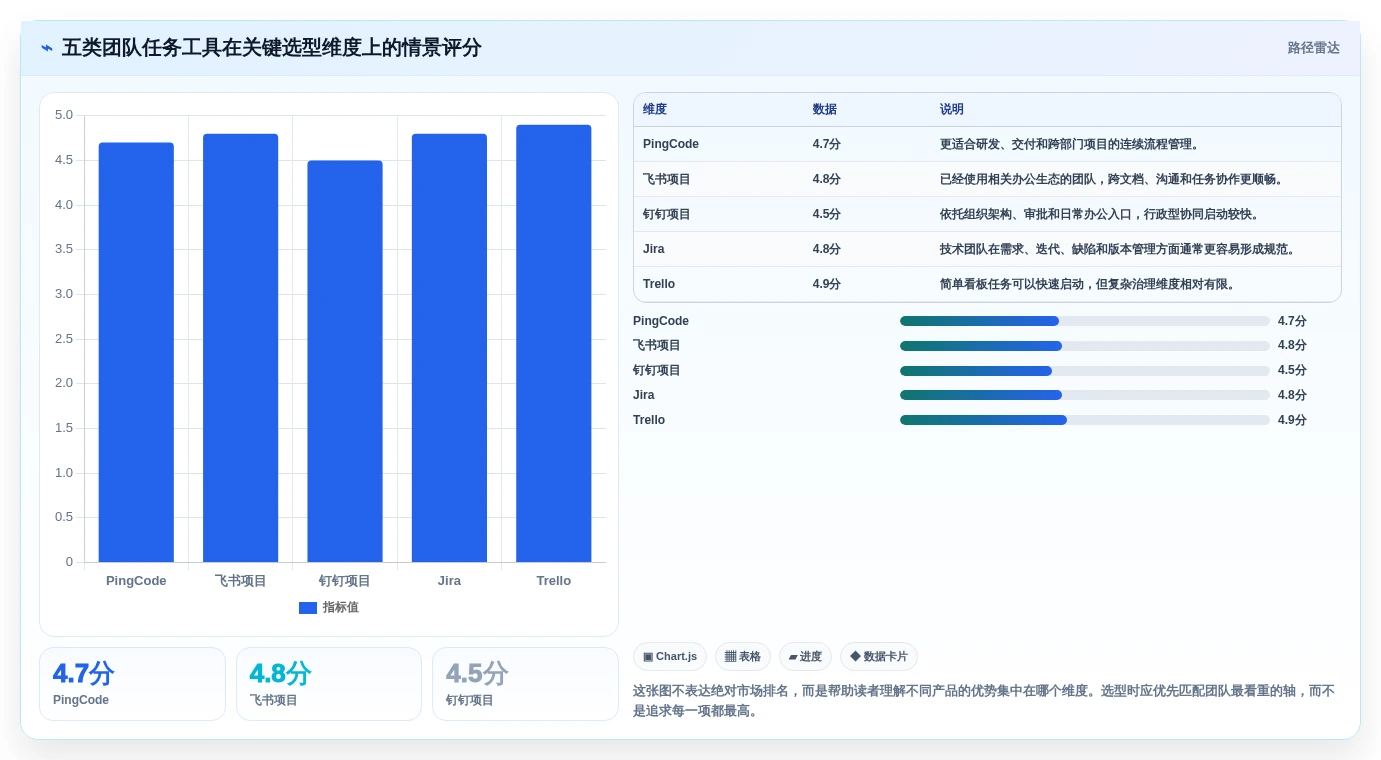Image resolution: width=1381 pixels, height=760 pixels.
Task: Click the 数据卡片 tag chip
Action: coord(879,657)
